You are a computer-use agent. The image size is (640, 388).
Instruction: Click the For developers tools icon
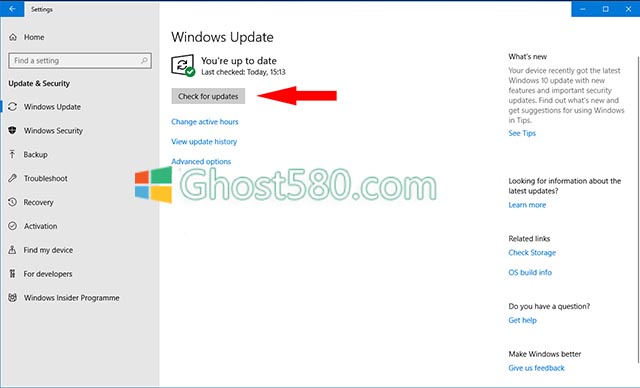tap(12, 274)
